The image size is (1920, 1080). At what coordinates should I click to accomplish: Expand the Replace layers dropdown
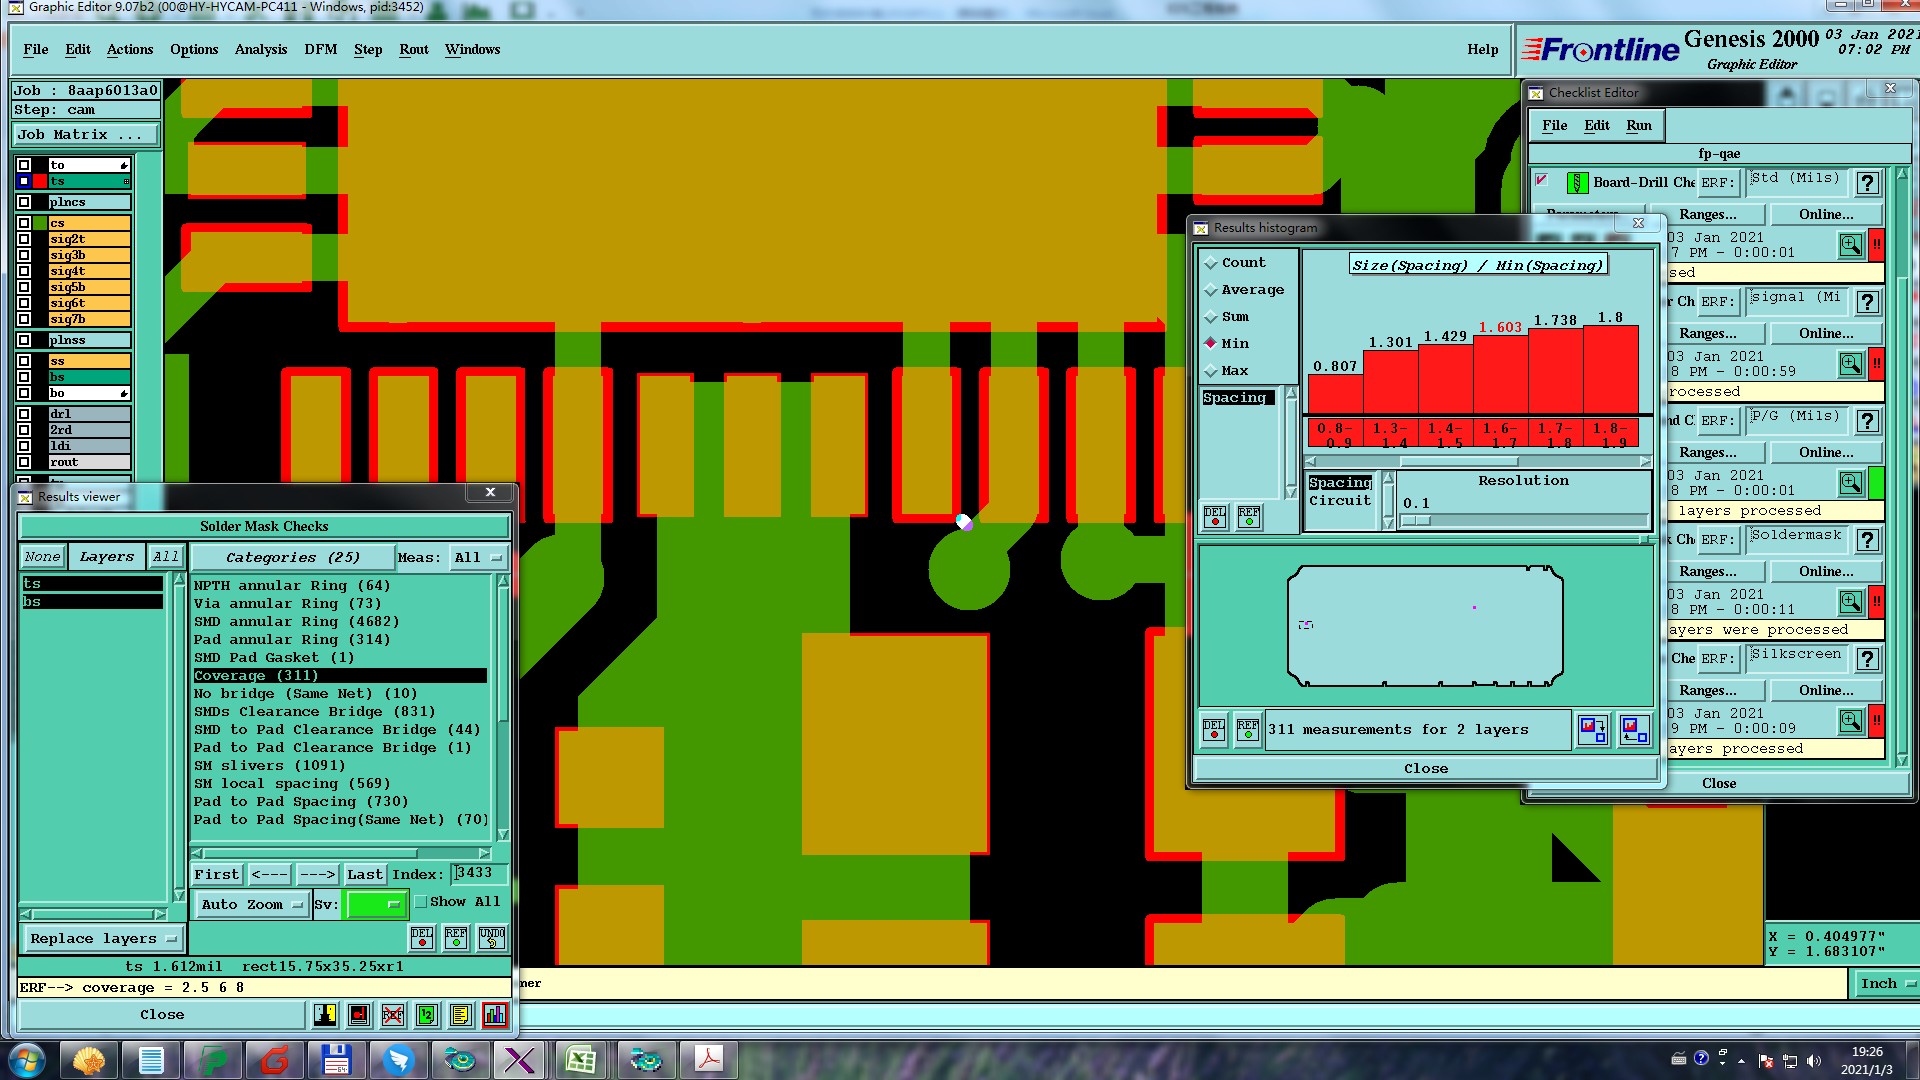pyautogui.click(x=103, y=939)
